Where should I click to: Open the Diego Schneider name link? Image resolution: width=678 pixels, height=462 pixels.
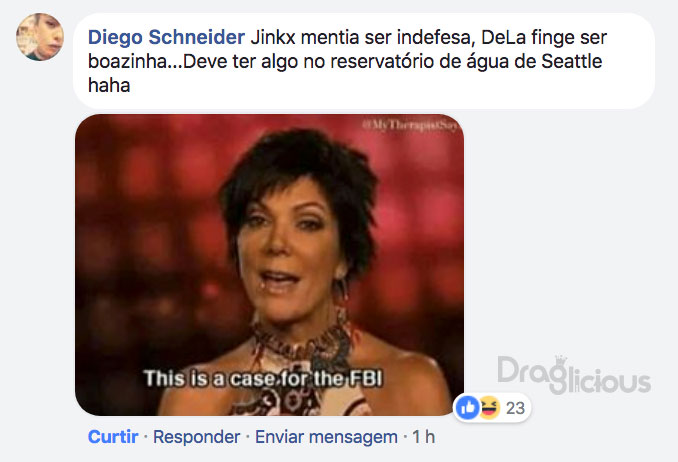[x=166, y=37]
